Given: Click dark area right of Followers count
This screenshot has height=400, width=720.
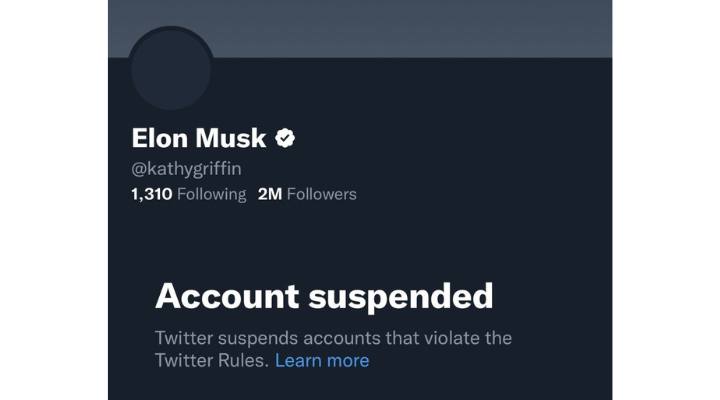Looking at the screenshot, I should pos(480,194).
